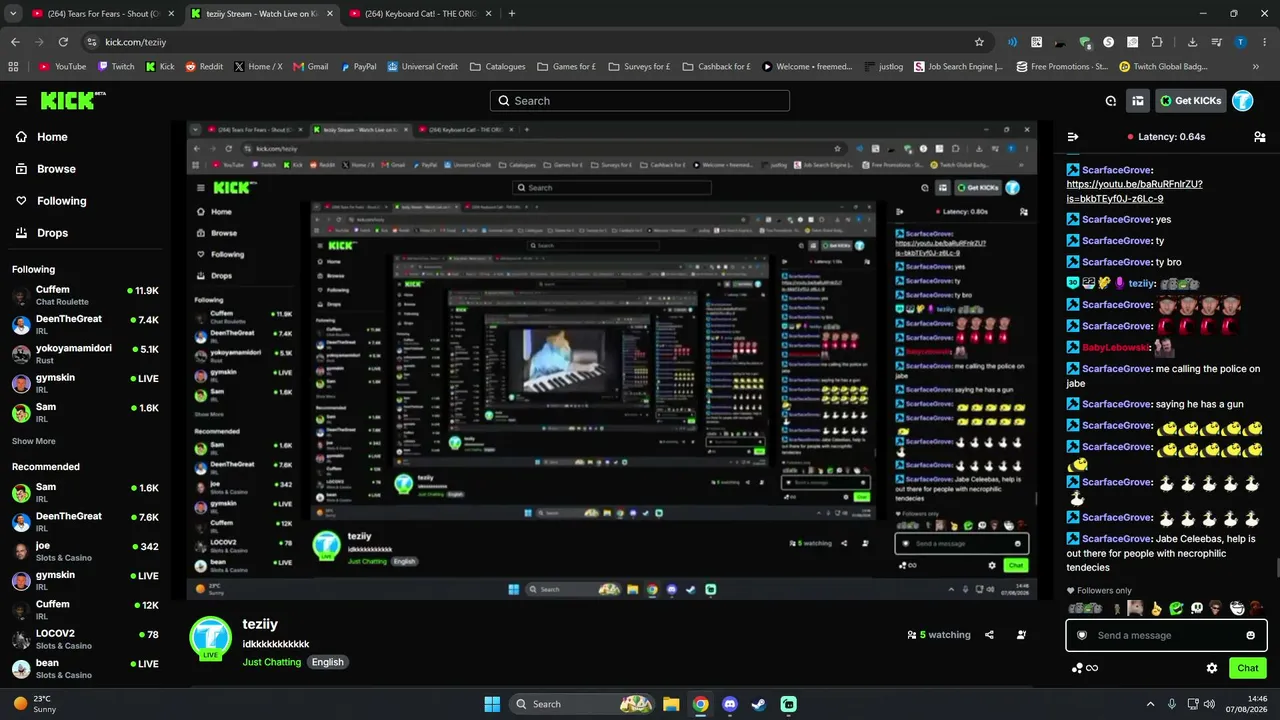The width and height of the screenshot is (1280, 720).
Task: Open chat identity shield icon
Action: coord(1081,635)
